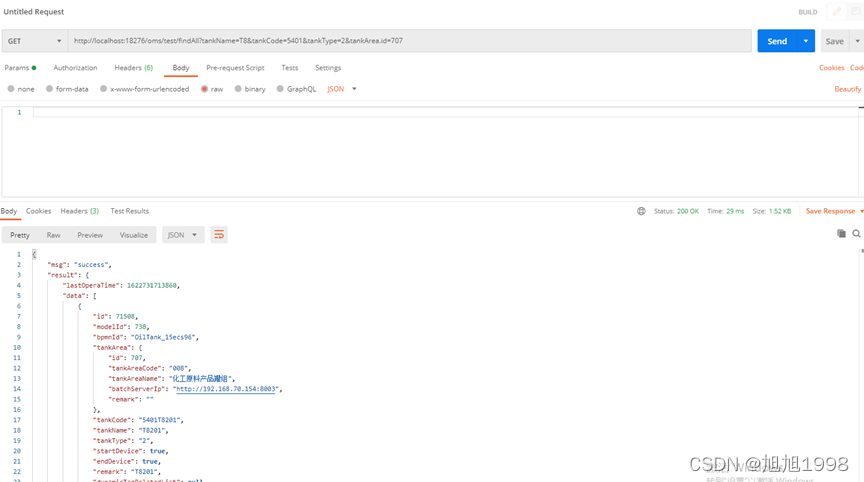Open the Send button dropdown arrow
The image size is (864, 482).
(x=806, y=41)
